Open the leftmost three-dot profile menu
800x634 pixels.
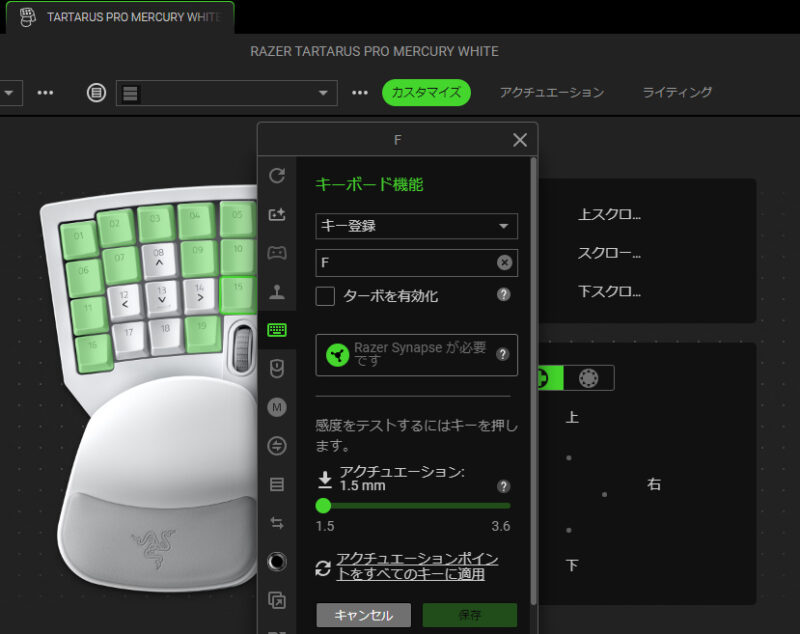pyautogui.click(x=45, y=93)
